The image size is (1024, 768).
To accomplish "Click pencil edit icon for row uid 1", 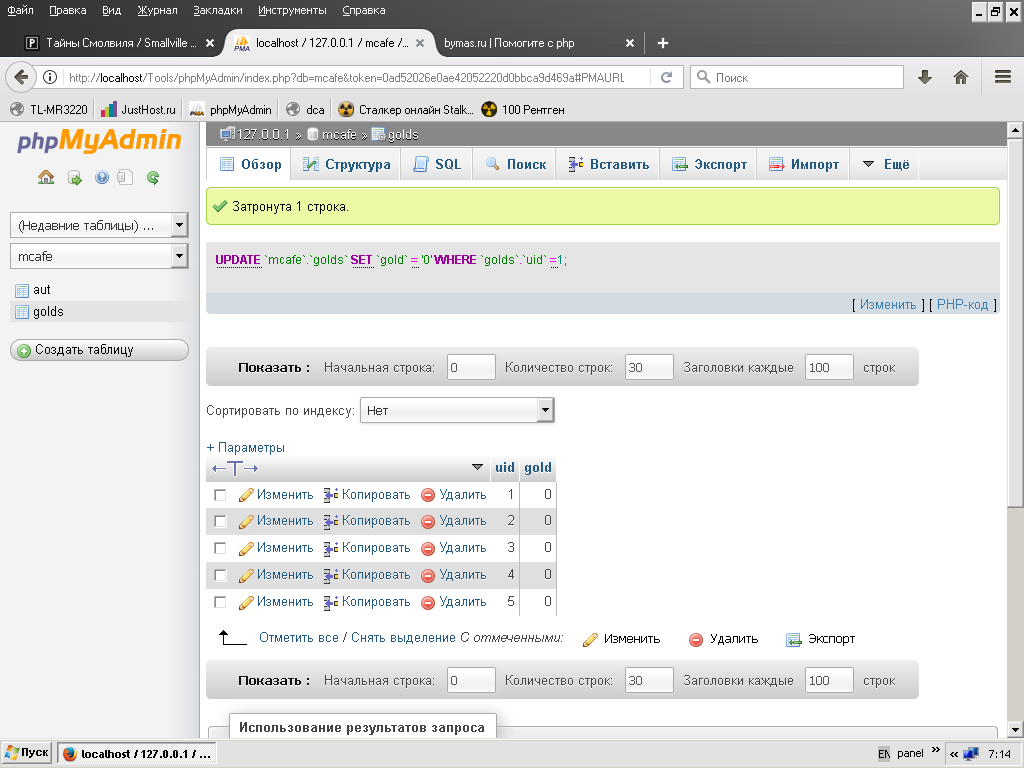I will click(x=246, y=495).
